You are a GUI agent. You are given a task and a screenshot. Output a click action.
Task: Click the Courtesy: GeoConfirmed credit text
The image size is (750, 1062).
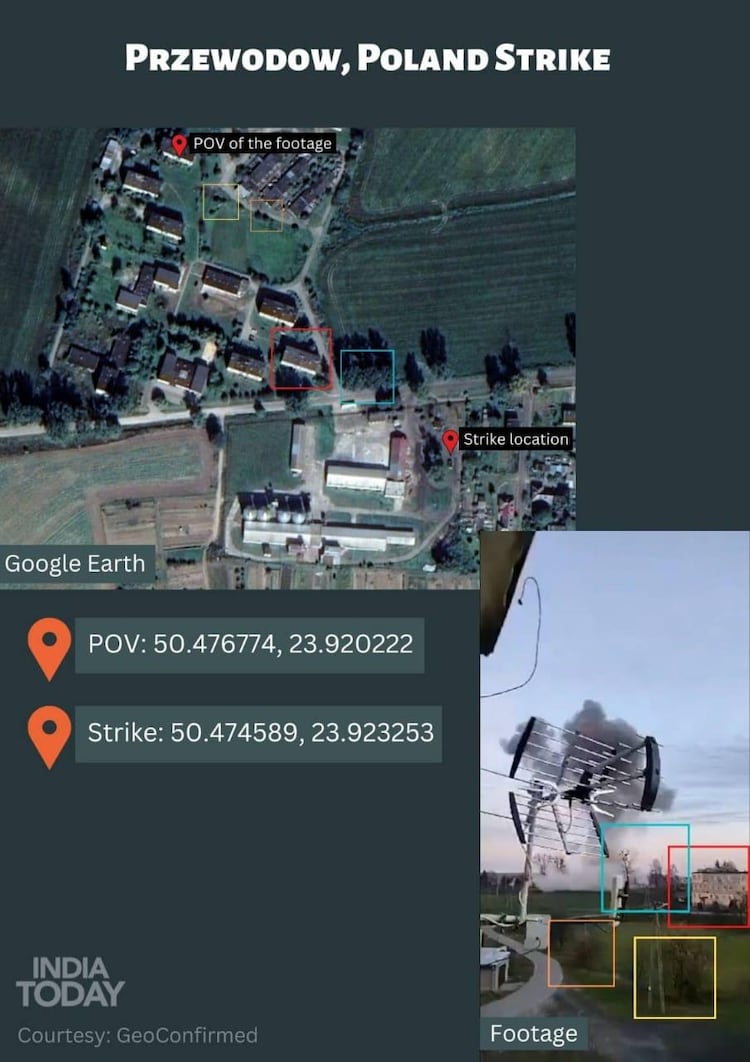[138, 1036]
